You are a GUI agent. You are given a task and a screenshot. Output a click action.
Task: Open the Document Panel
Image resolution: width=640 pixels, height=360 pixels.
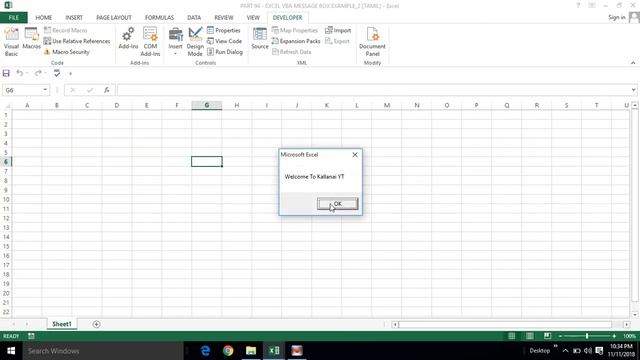tap(372, 42)
